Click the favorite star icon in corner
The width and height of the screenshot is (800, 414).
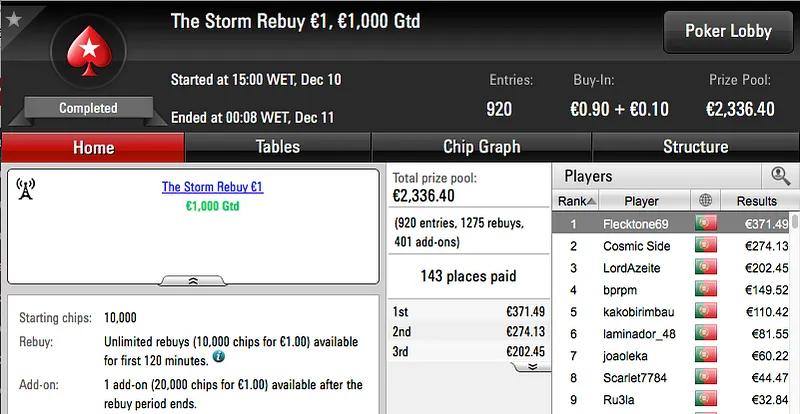11,12
